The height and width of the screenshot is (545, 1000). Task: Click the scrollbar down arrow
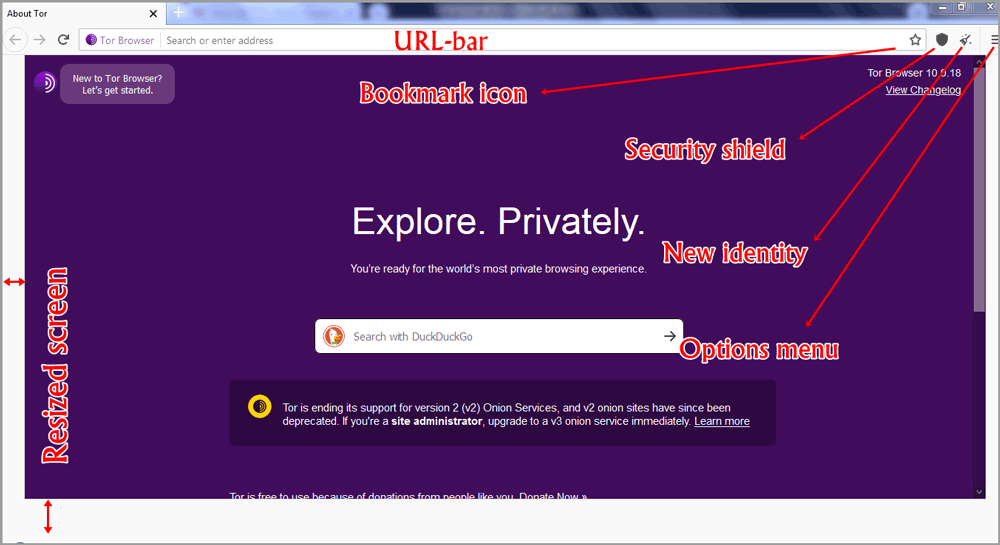coord(979,491)
